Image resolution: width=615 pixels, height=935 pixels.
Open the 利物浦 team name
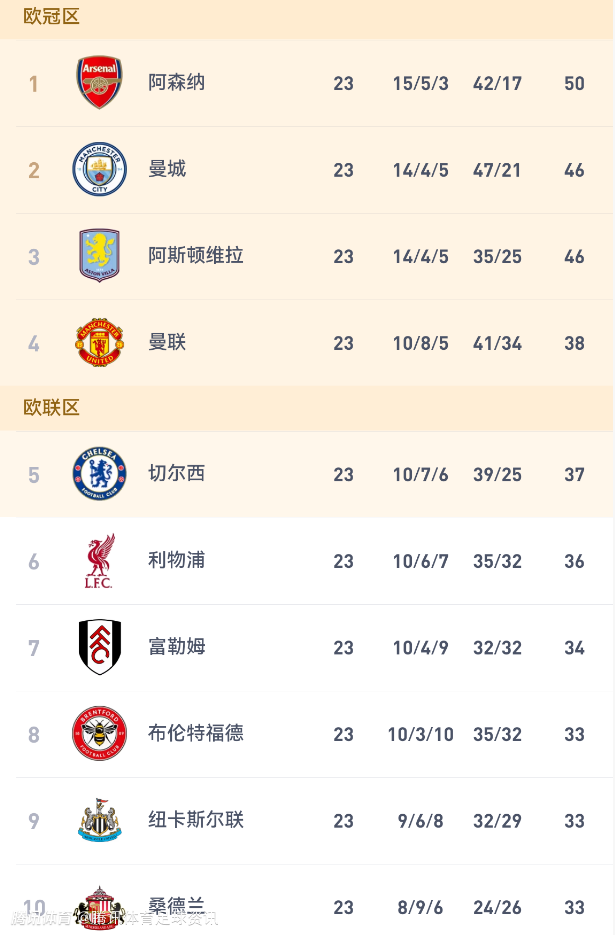point(177,560)
